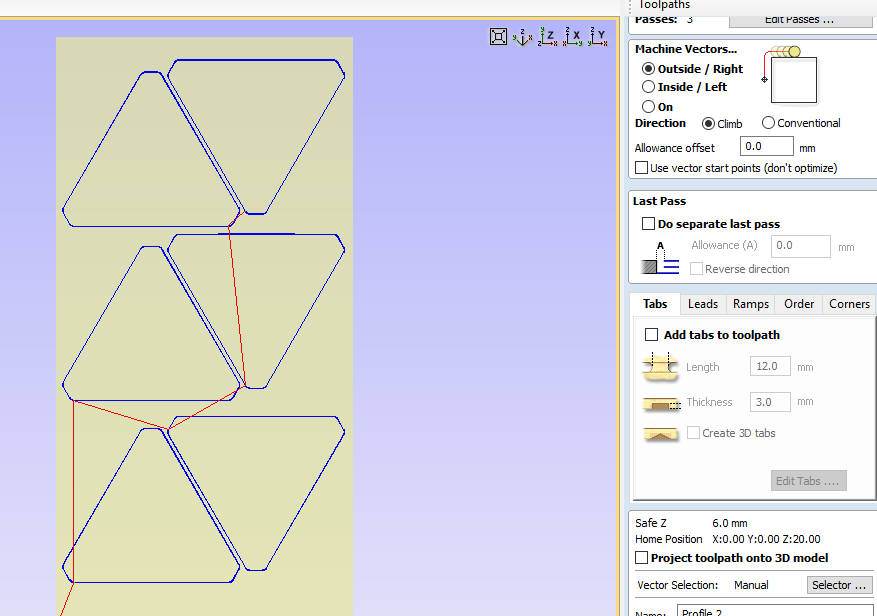The height and width of the screenshot is (616, 877).
Task: Switch to view along Y axis icon
Action: pyautogui.click(x=598, y=37)
